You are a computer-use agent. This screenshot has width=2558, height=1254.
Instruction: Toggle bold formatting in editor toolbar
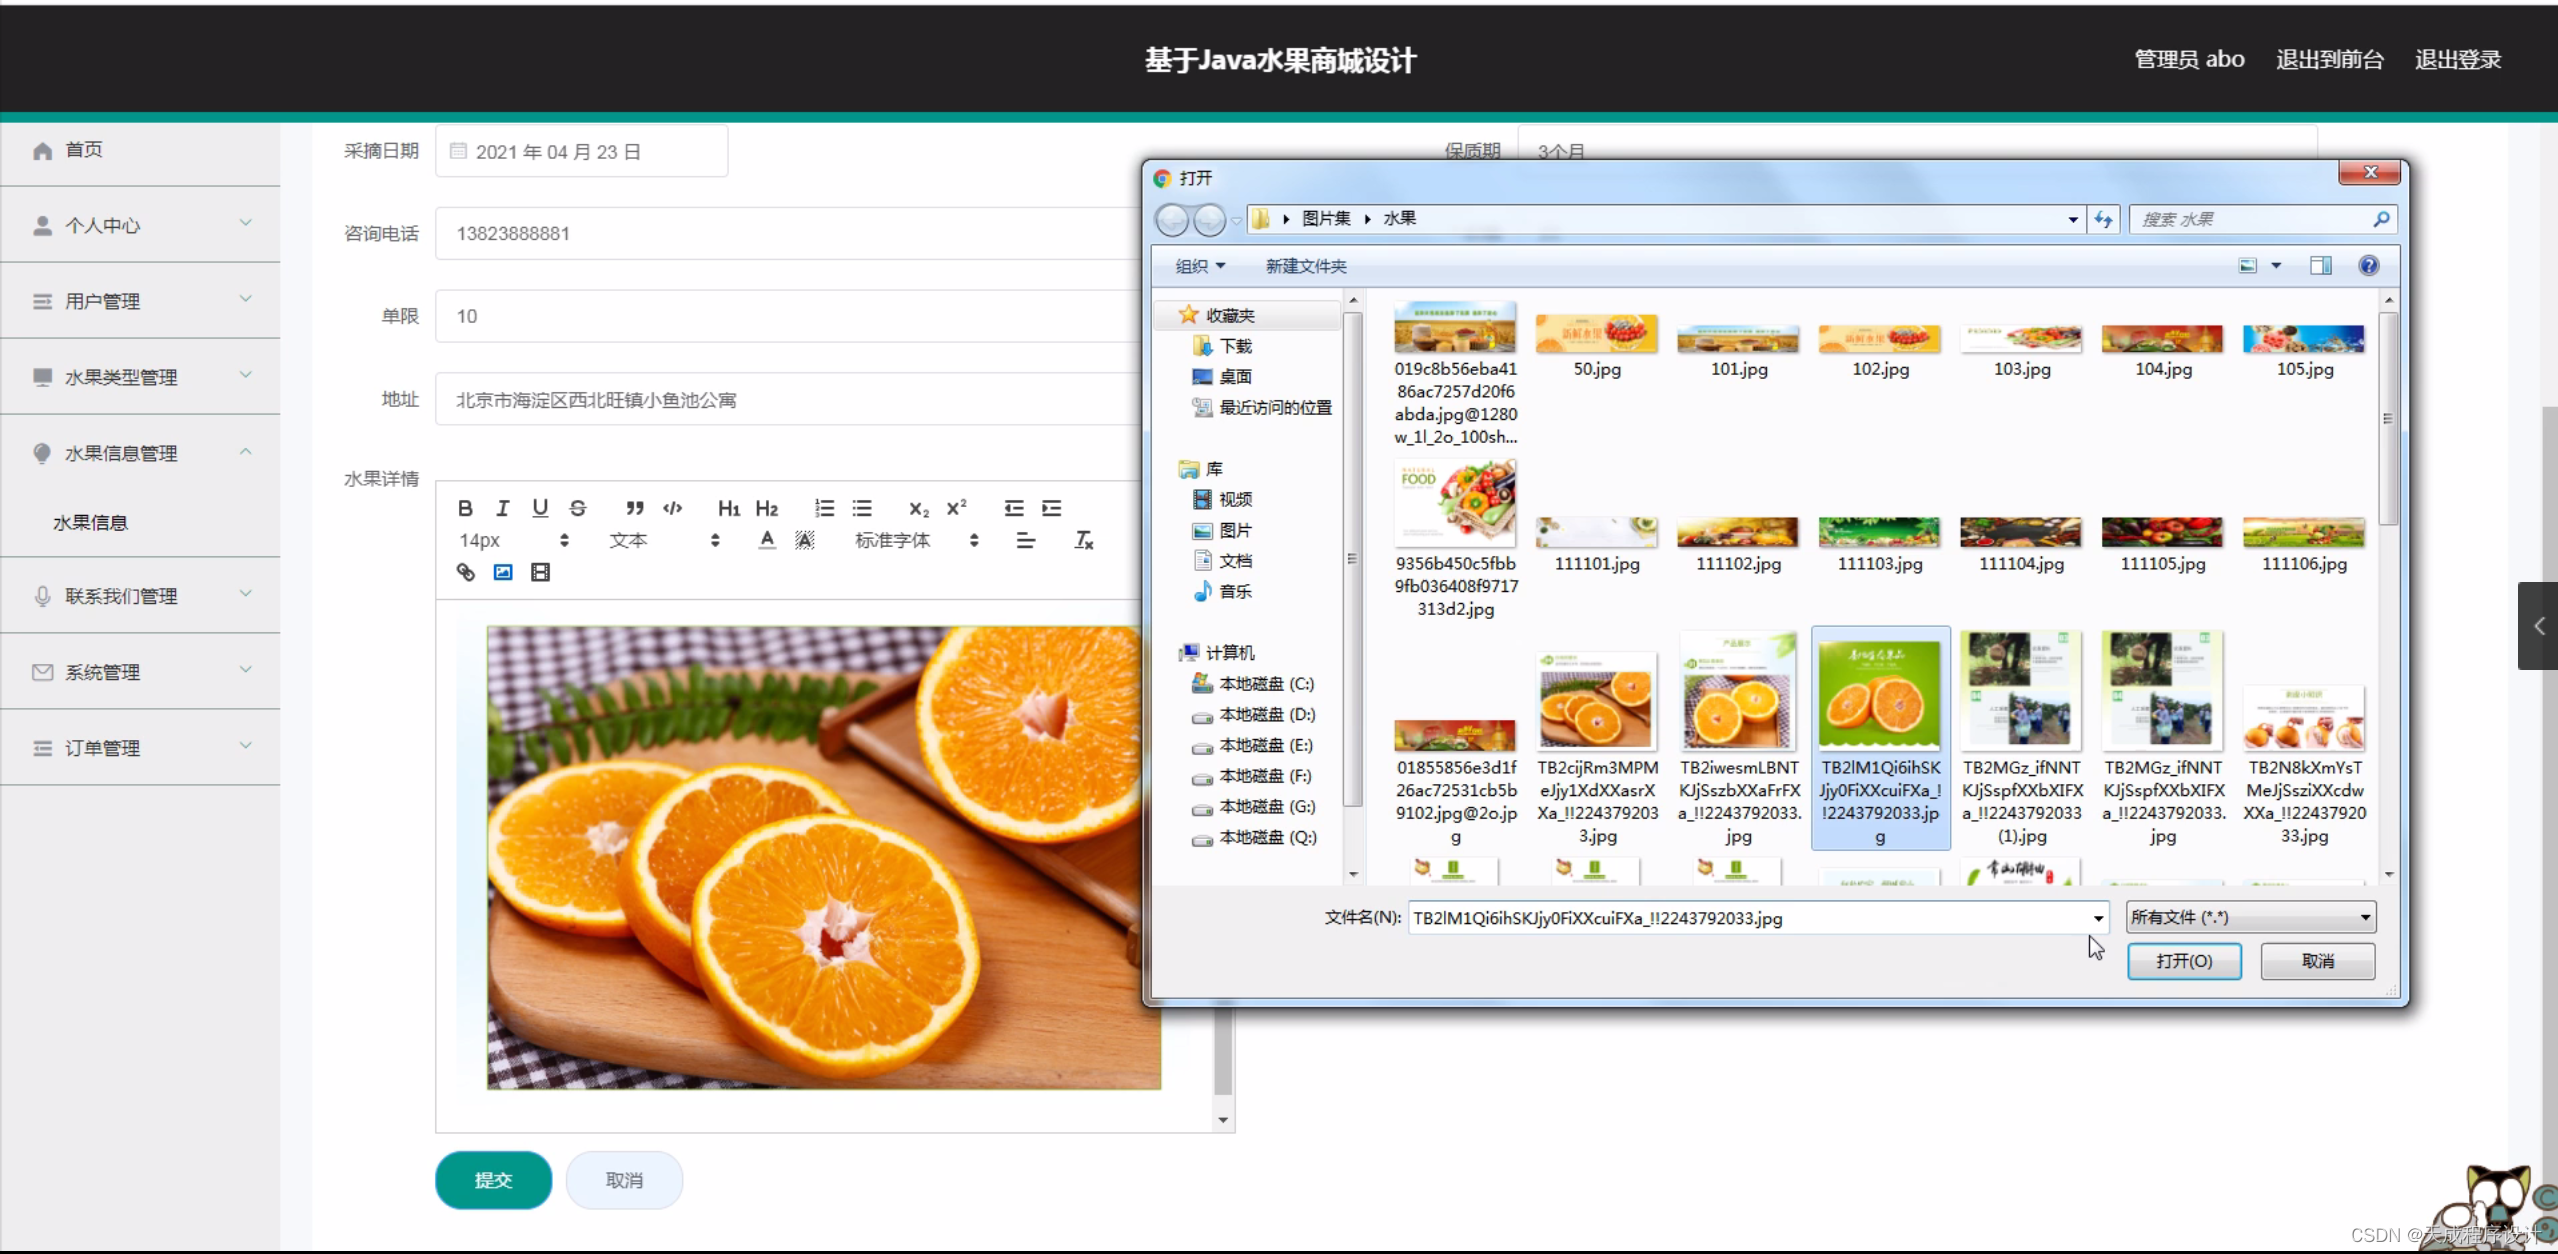pos(465,508)
